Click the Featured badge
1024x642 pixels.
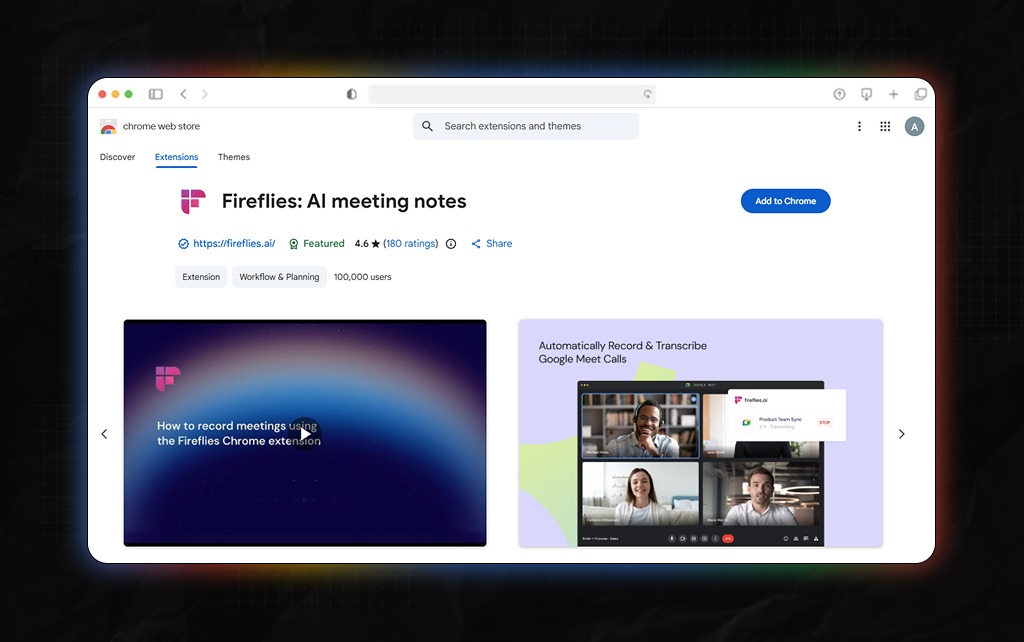click(x=317, y=244)
